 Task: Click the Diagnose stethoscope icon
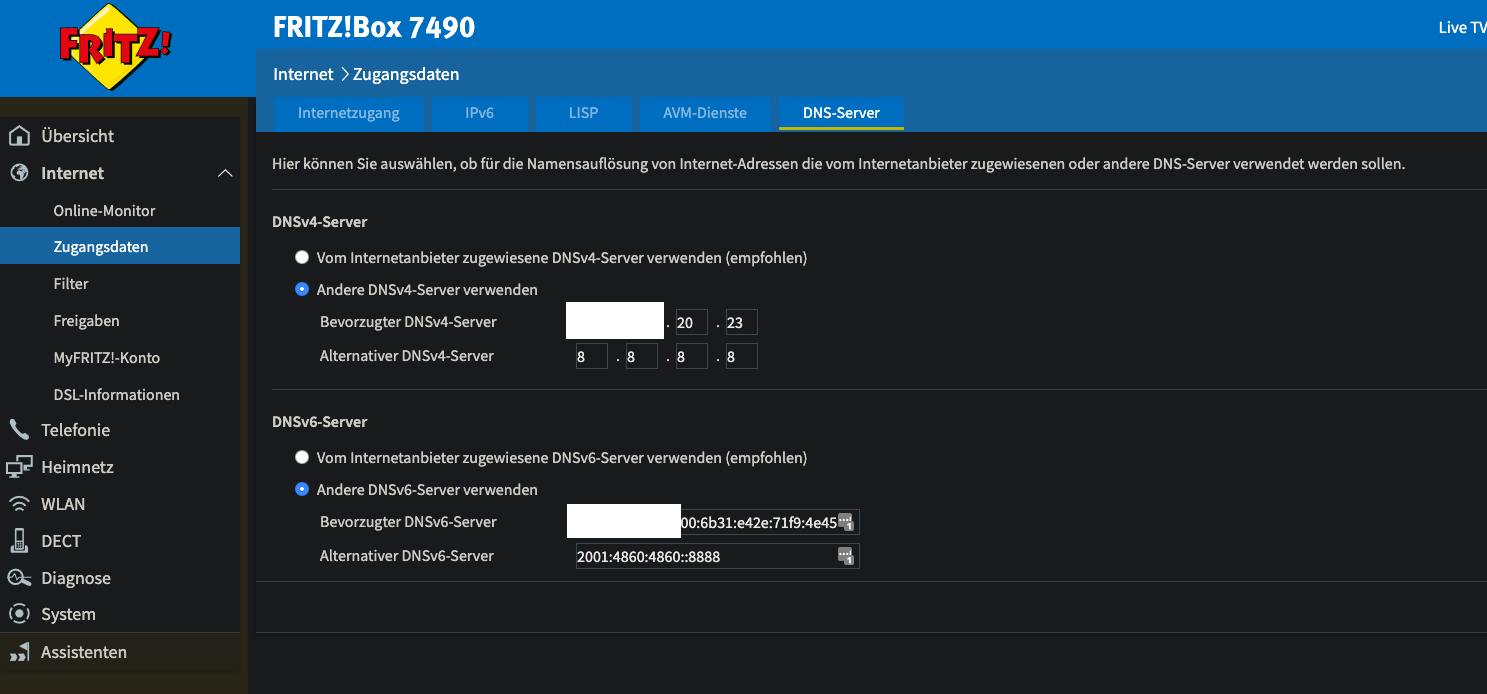[19, 578]
